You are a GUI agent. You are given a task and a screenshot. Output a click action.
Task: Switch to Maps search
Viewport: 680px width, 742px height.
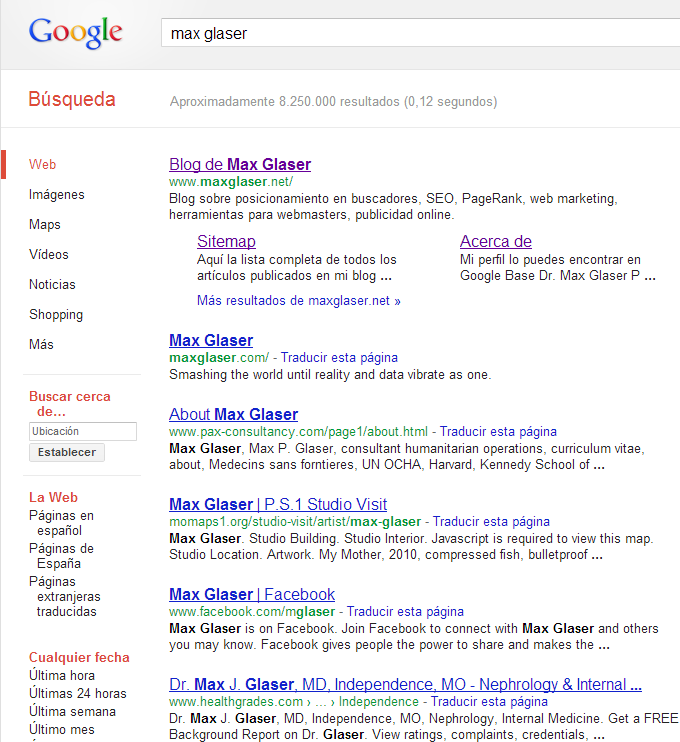point(45,224)
